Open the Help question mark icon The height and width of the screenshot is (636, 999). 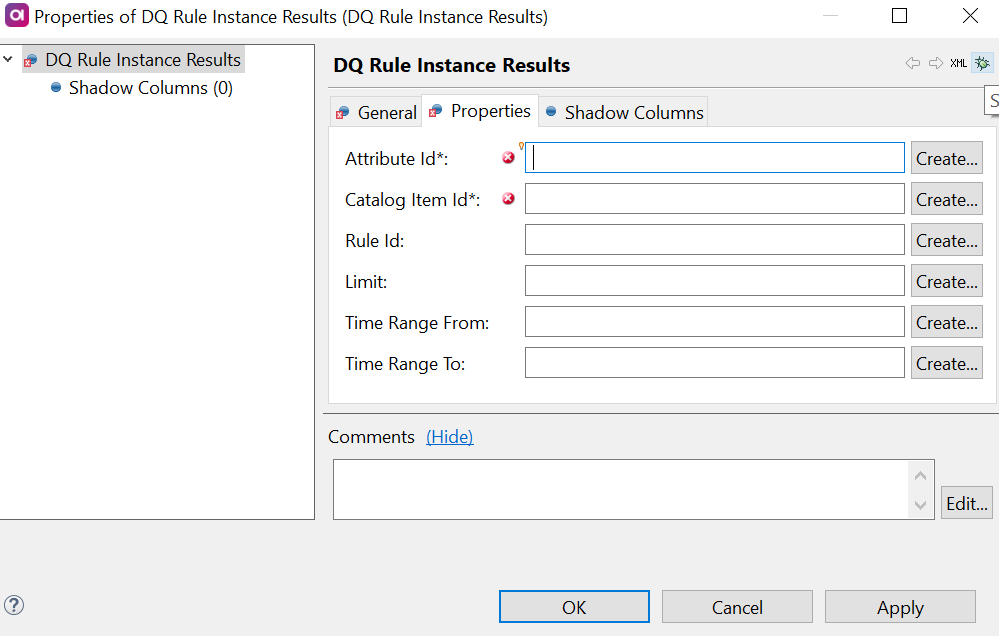pyautogui.click(x=14, y=605)
